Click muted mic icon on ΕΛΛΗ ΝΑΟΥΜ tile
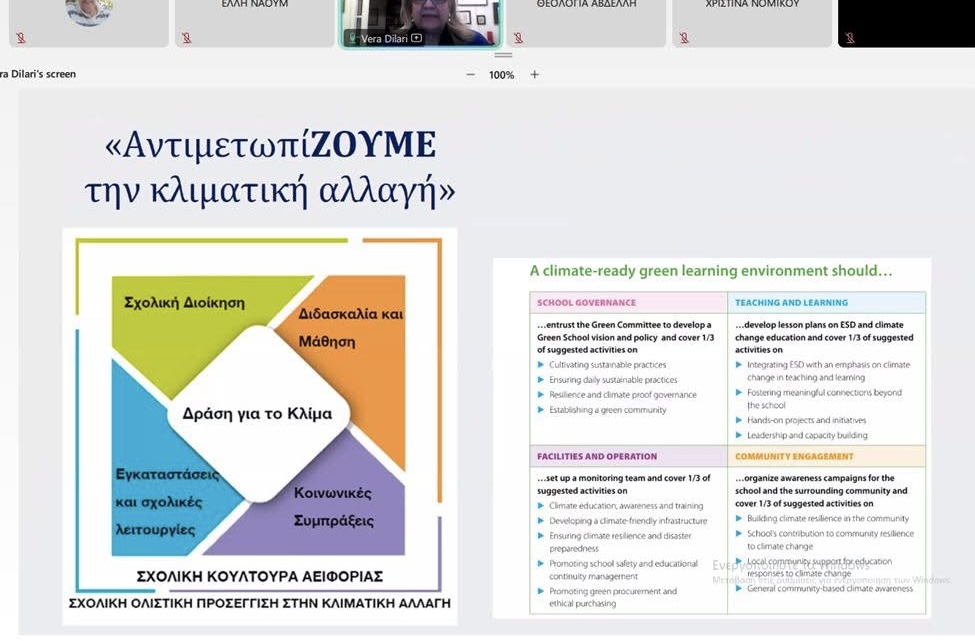 [x=186, y=38]
